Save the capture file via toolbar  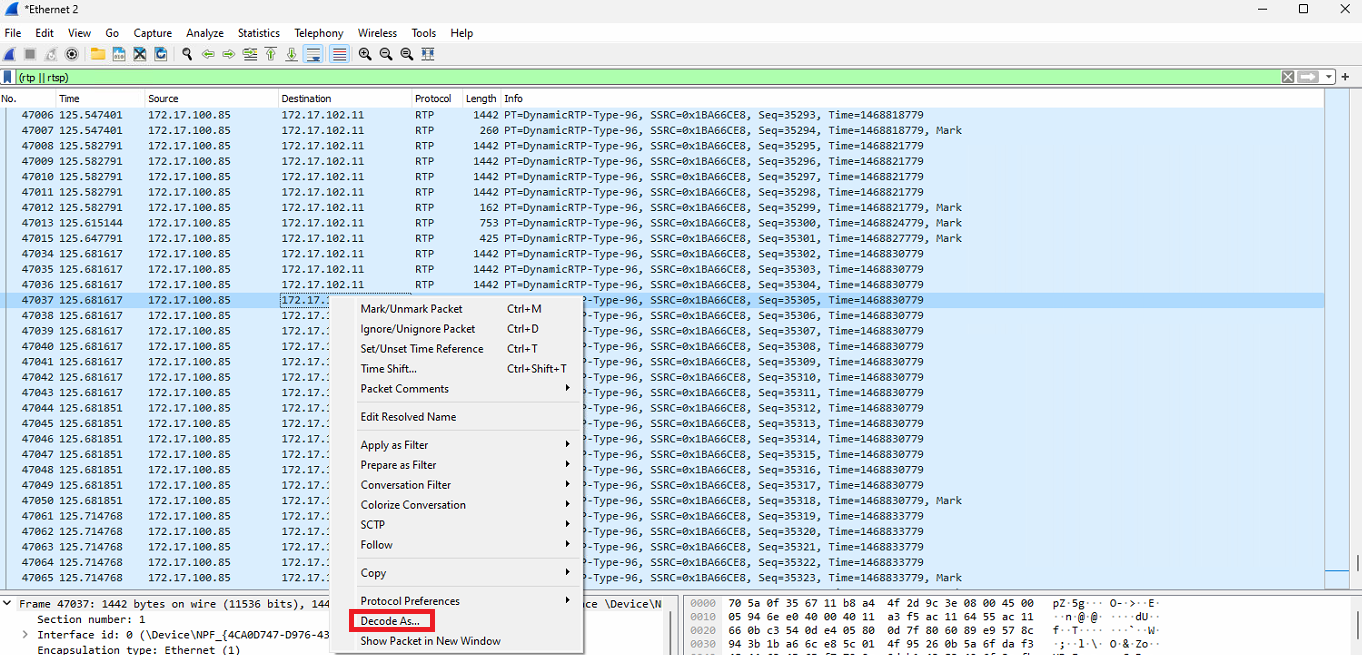tap(119, 54)
